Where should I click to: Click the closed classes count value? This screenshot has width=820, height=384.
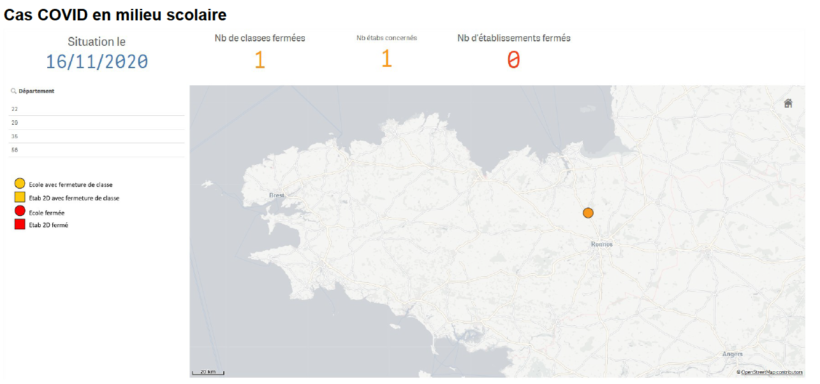coord(260,61)
